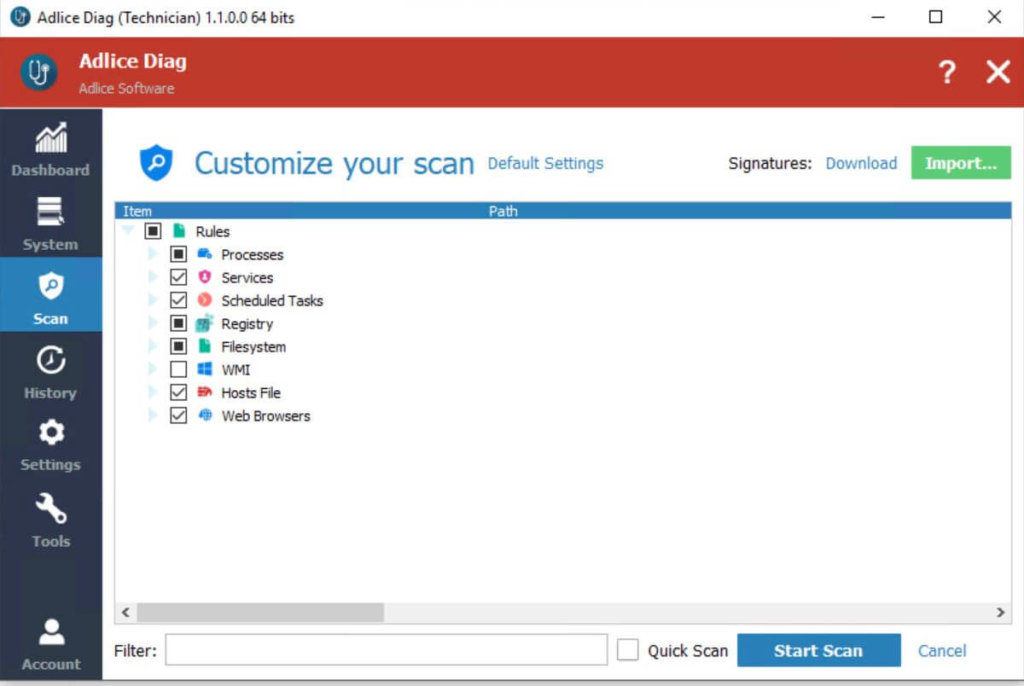Enable the WMI checkbox
Image resolution: width=1024 pixels, height=686 pixels.
(x=179, y=370)
